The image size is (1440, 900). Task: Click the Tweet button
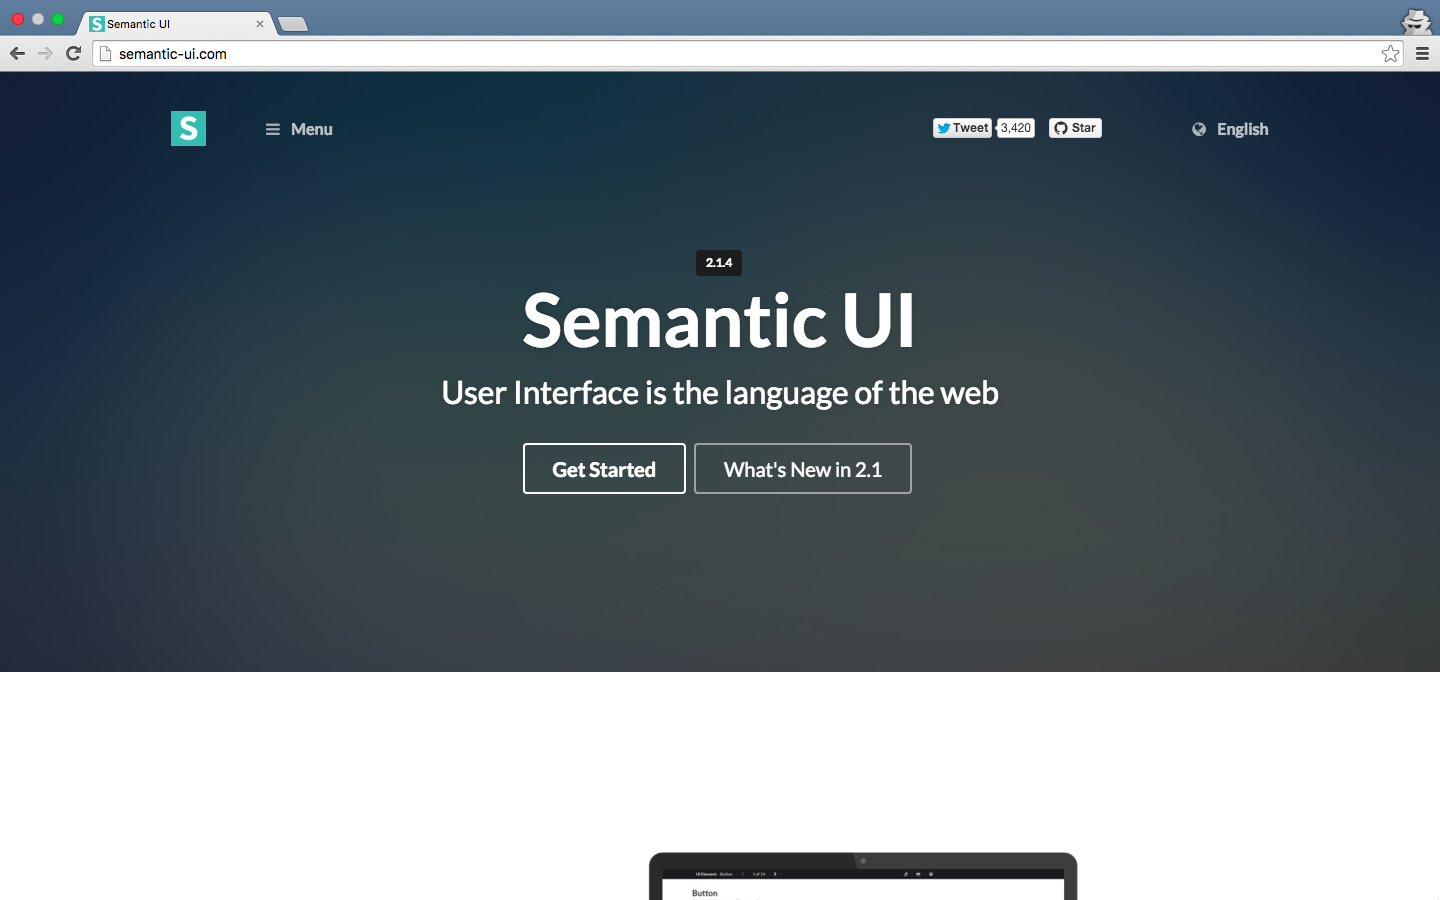click(x=962, y=128)
